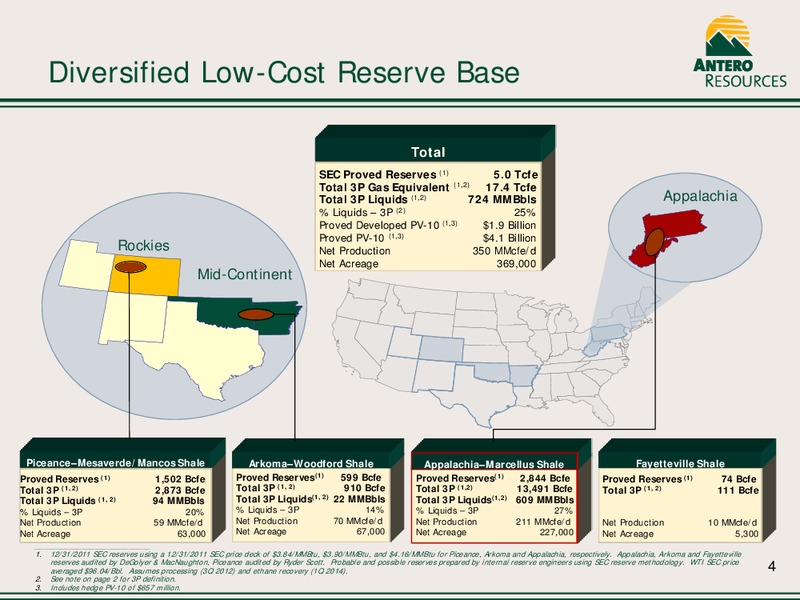Select 13,491 Bcfe Marcellus Total 3P

544,489
